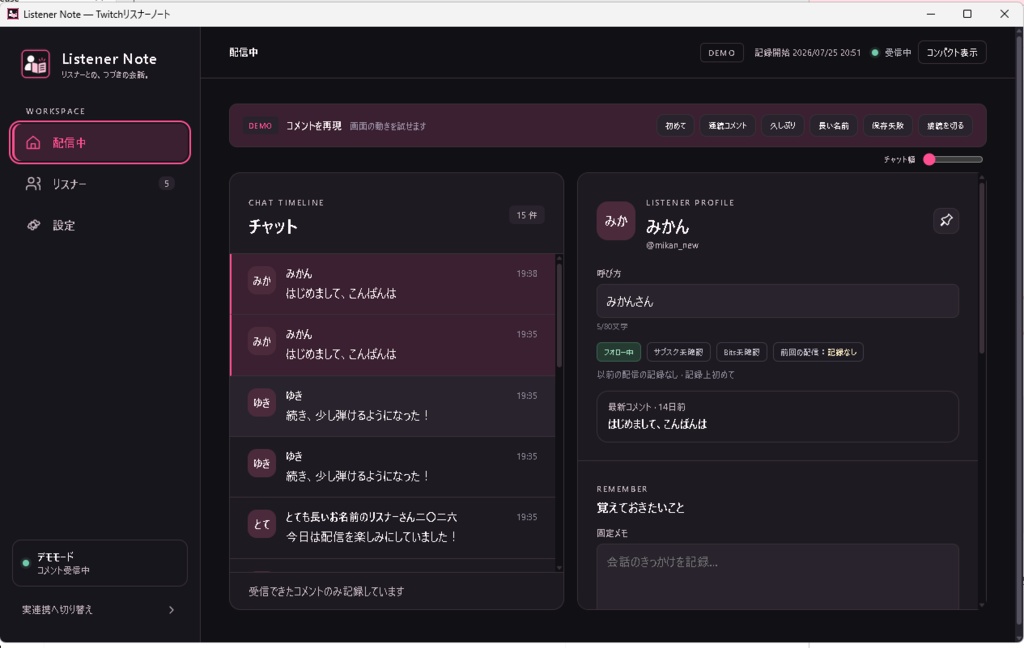Trigger the 長い名前 demo comment

click(833, 125)
